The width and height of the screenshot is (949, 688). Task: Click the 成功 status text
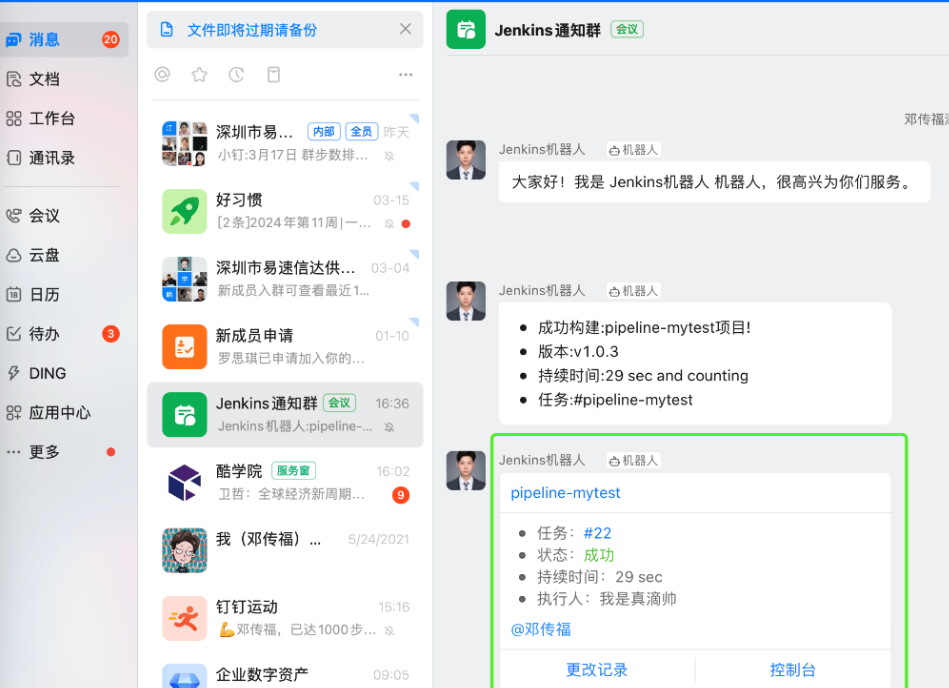[599, 555]
